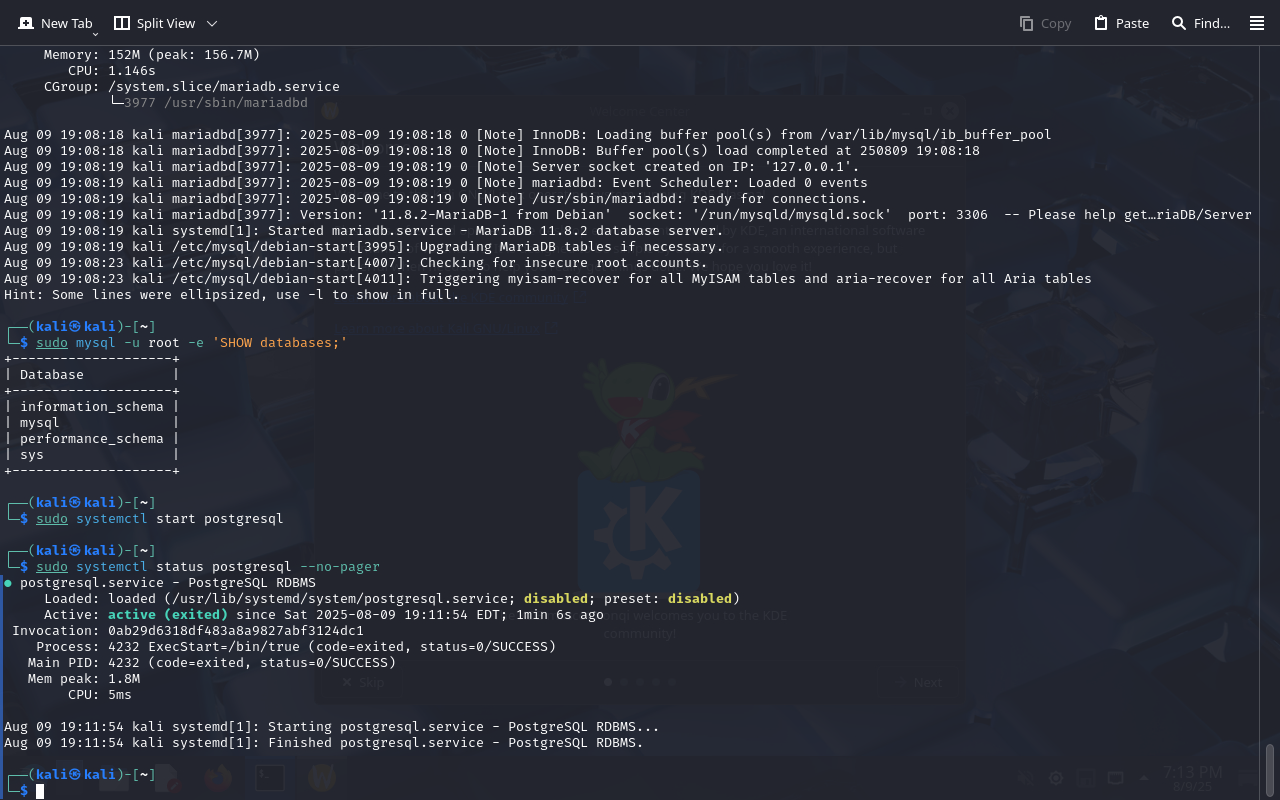Click the blinking cursor at the prompt
Screen dimensions: 1280x800
pyautogui.click(x=40, y=791)
